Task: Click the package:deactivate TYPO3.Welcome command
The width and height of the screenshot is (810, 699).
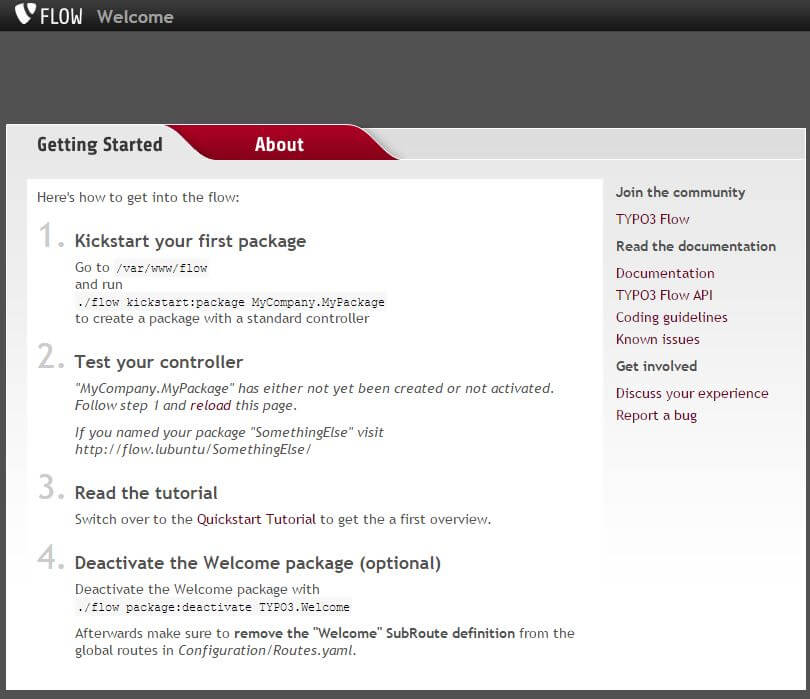Action: (x=213, y=607)
